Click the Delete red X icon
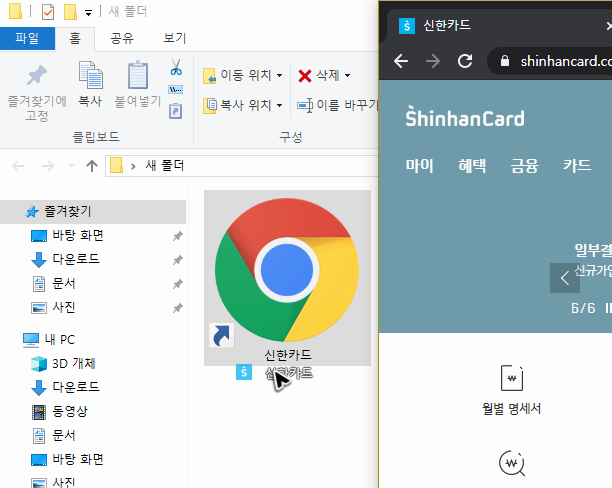Viewport: 612px width, 488px height. pyautogui.click(x=304, y=75)
